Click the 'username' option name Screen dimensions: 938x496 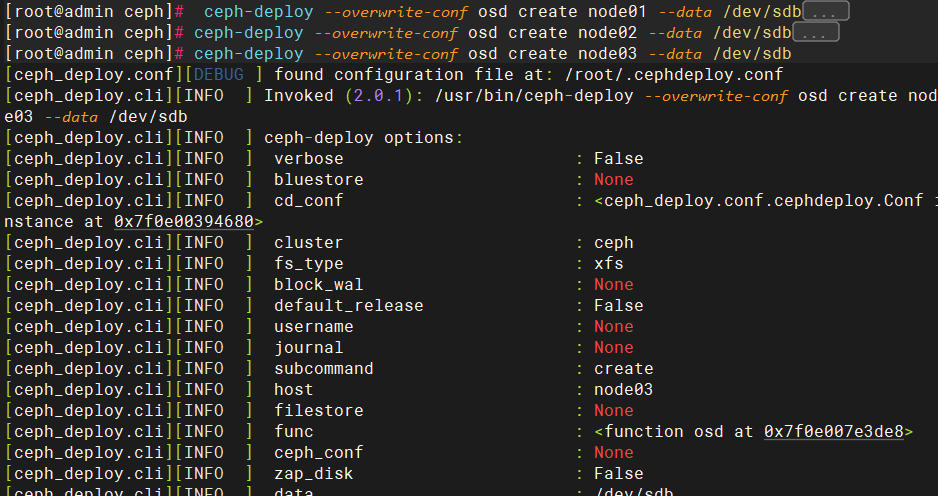click(x=313, y=326)
